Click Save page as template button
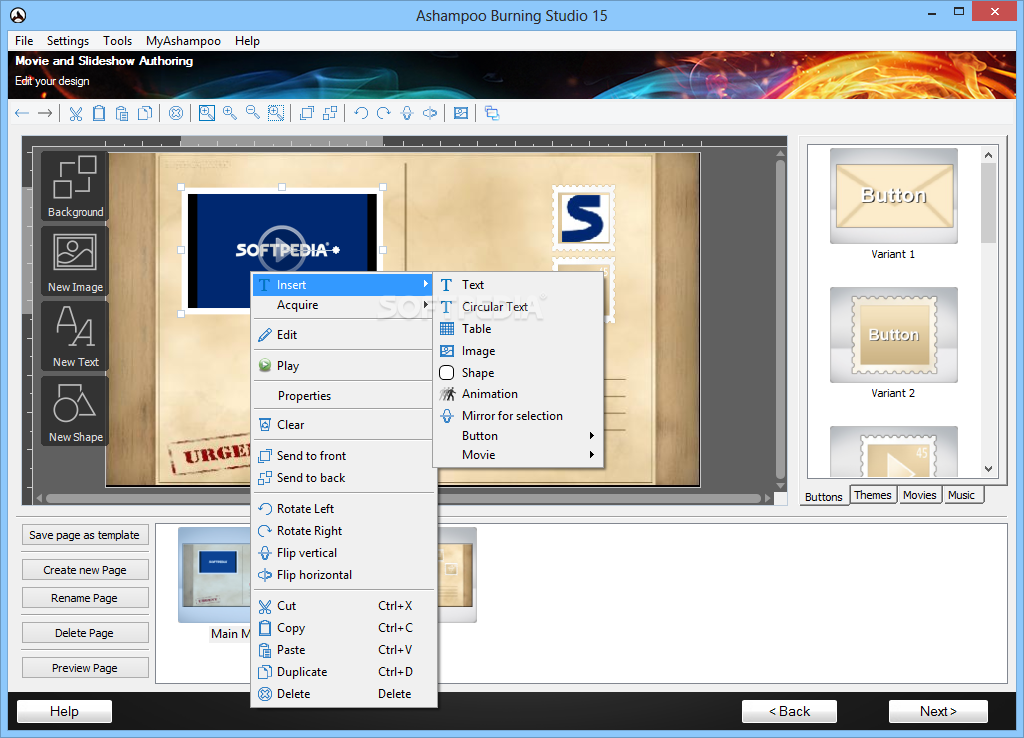 [85, 535]
